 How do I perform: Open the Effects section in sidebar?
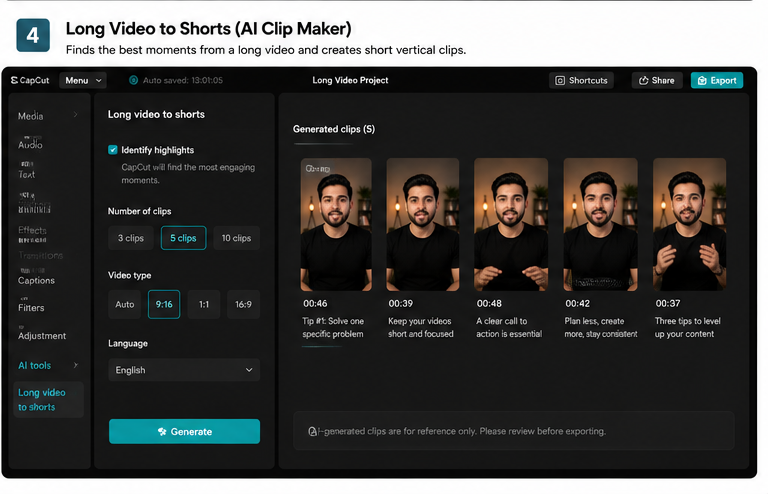(x=32, y=230)
